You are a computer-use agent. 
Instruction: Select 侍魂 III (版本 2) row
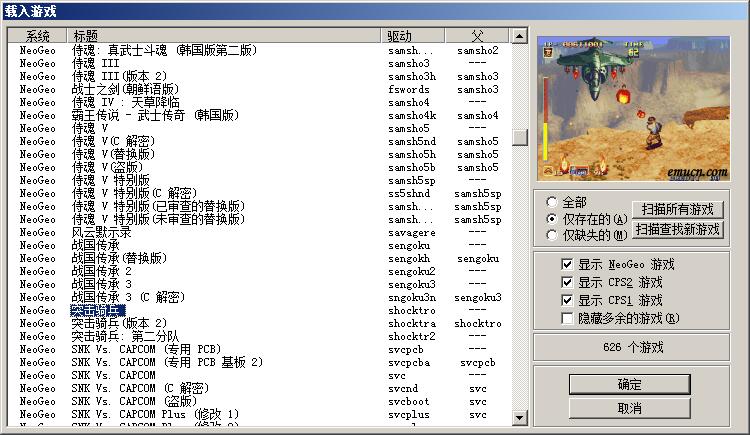(x=259, y=76)
